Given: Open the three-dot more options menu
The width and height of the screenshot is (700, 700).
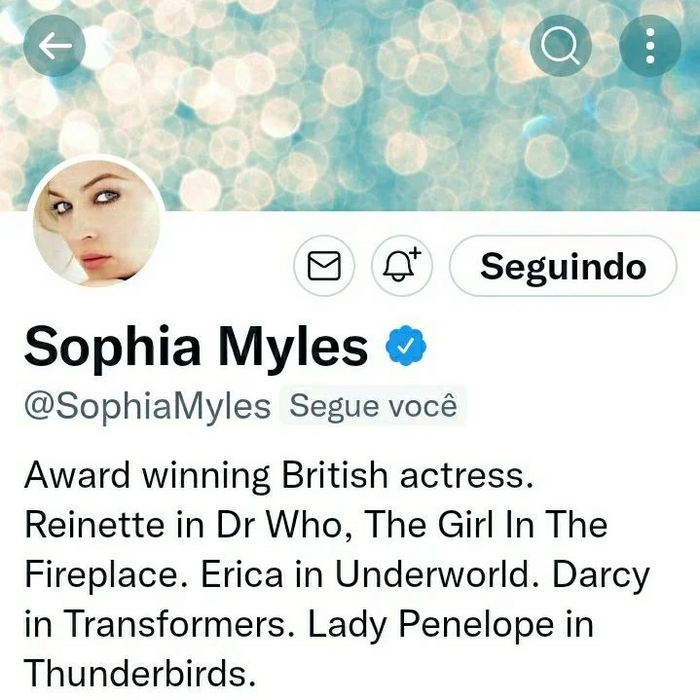Looking at the screenshot, I should pos(650,46).
